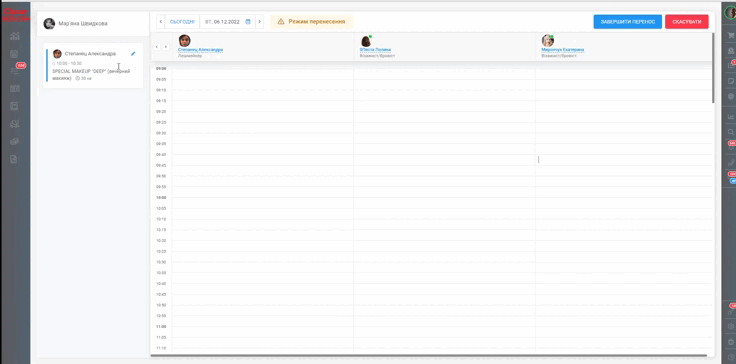Edit the Степанец Александра appointment with pencil icon
This screenshot has width=736, height=364.
pyautogui.click(x=133, y=54)
